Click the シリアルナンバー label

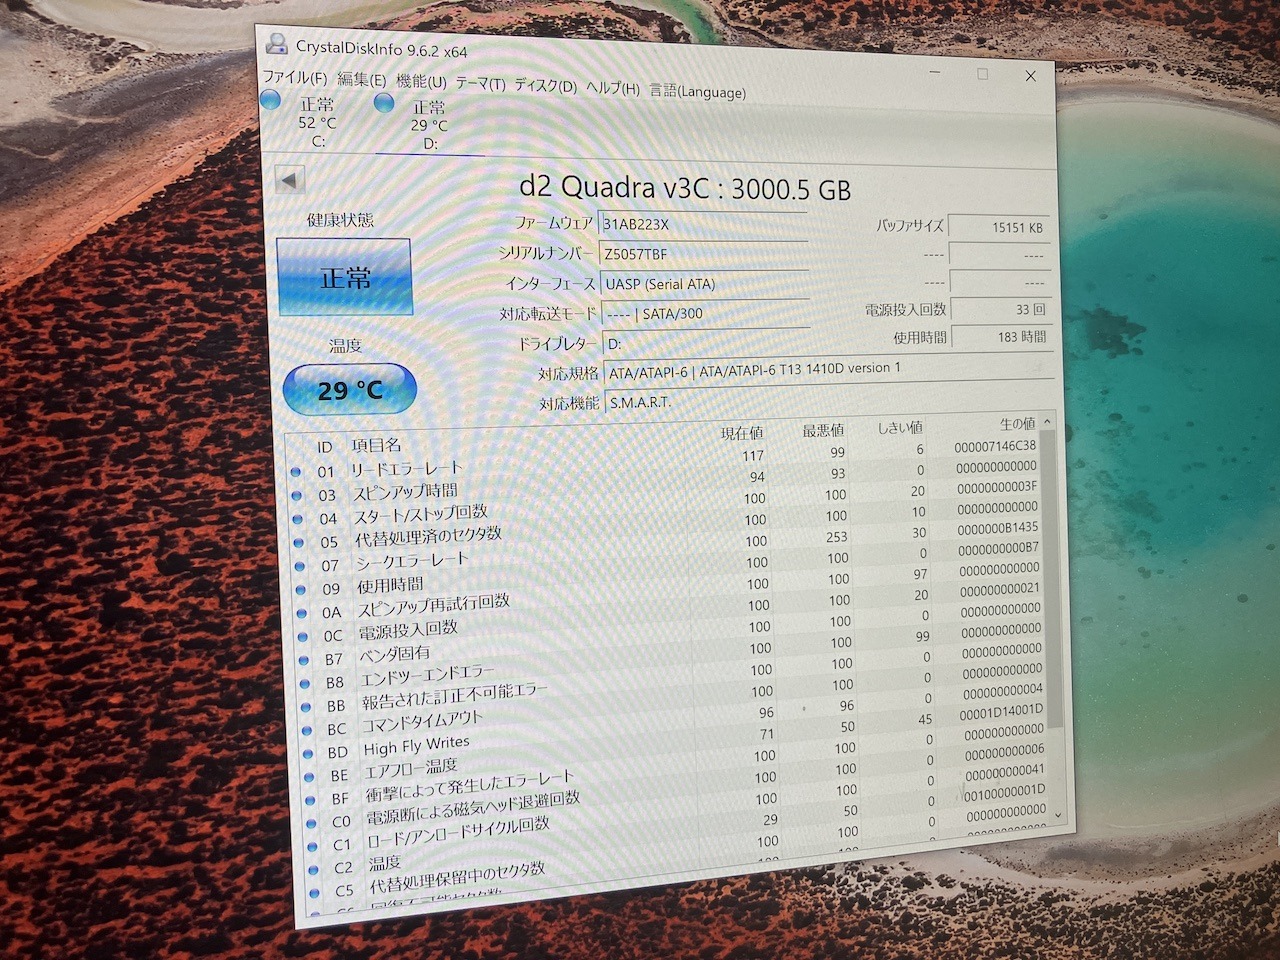[x=546, y=253]
